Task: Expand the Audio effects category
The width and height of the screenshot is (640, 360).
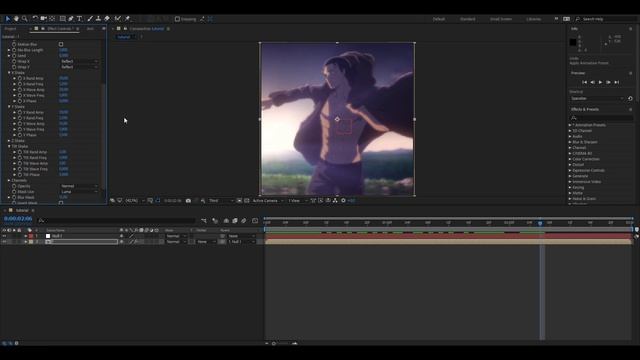Action: click(570, 136)
